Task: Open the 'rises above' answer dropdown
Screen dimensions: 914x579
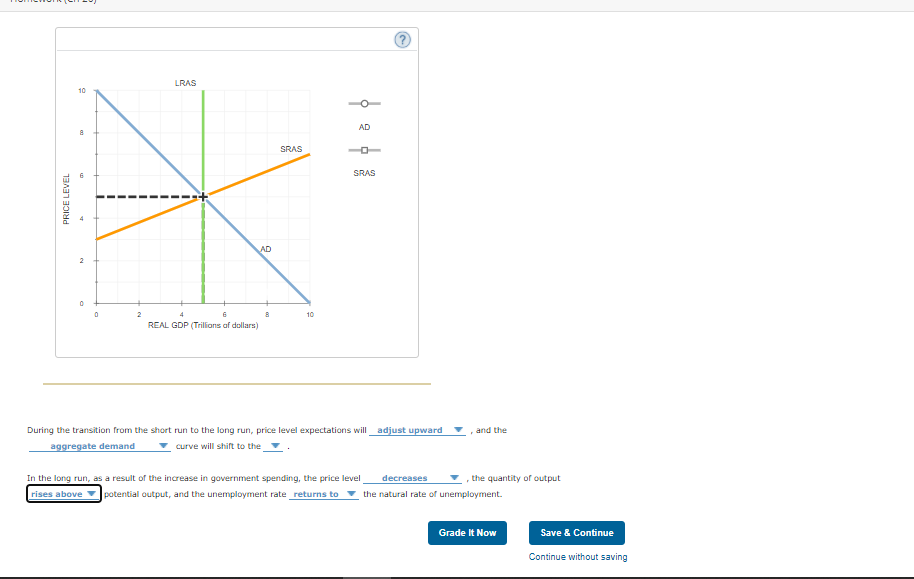Action: coord(62,494)
